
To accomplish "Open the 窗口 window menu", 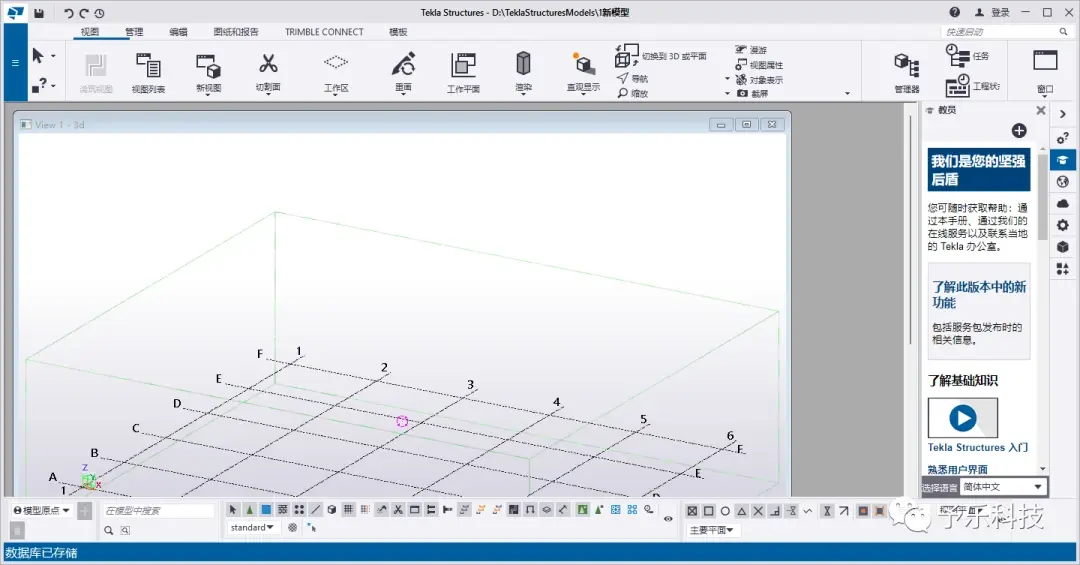I will (x=1045, y=72).
